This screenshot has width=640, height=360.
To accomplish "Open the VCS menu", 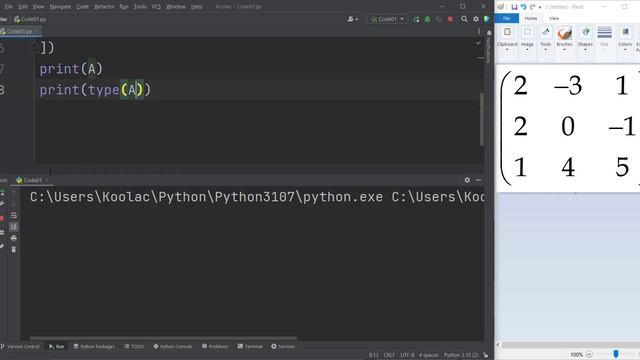I will (156, 7).
